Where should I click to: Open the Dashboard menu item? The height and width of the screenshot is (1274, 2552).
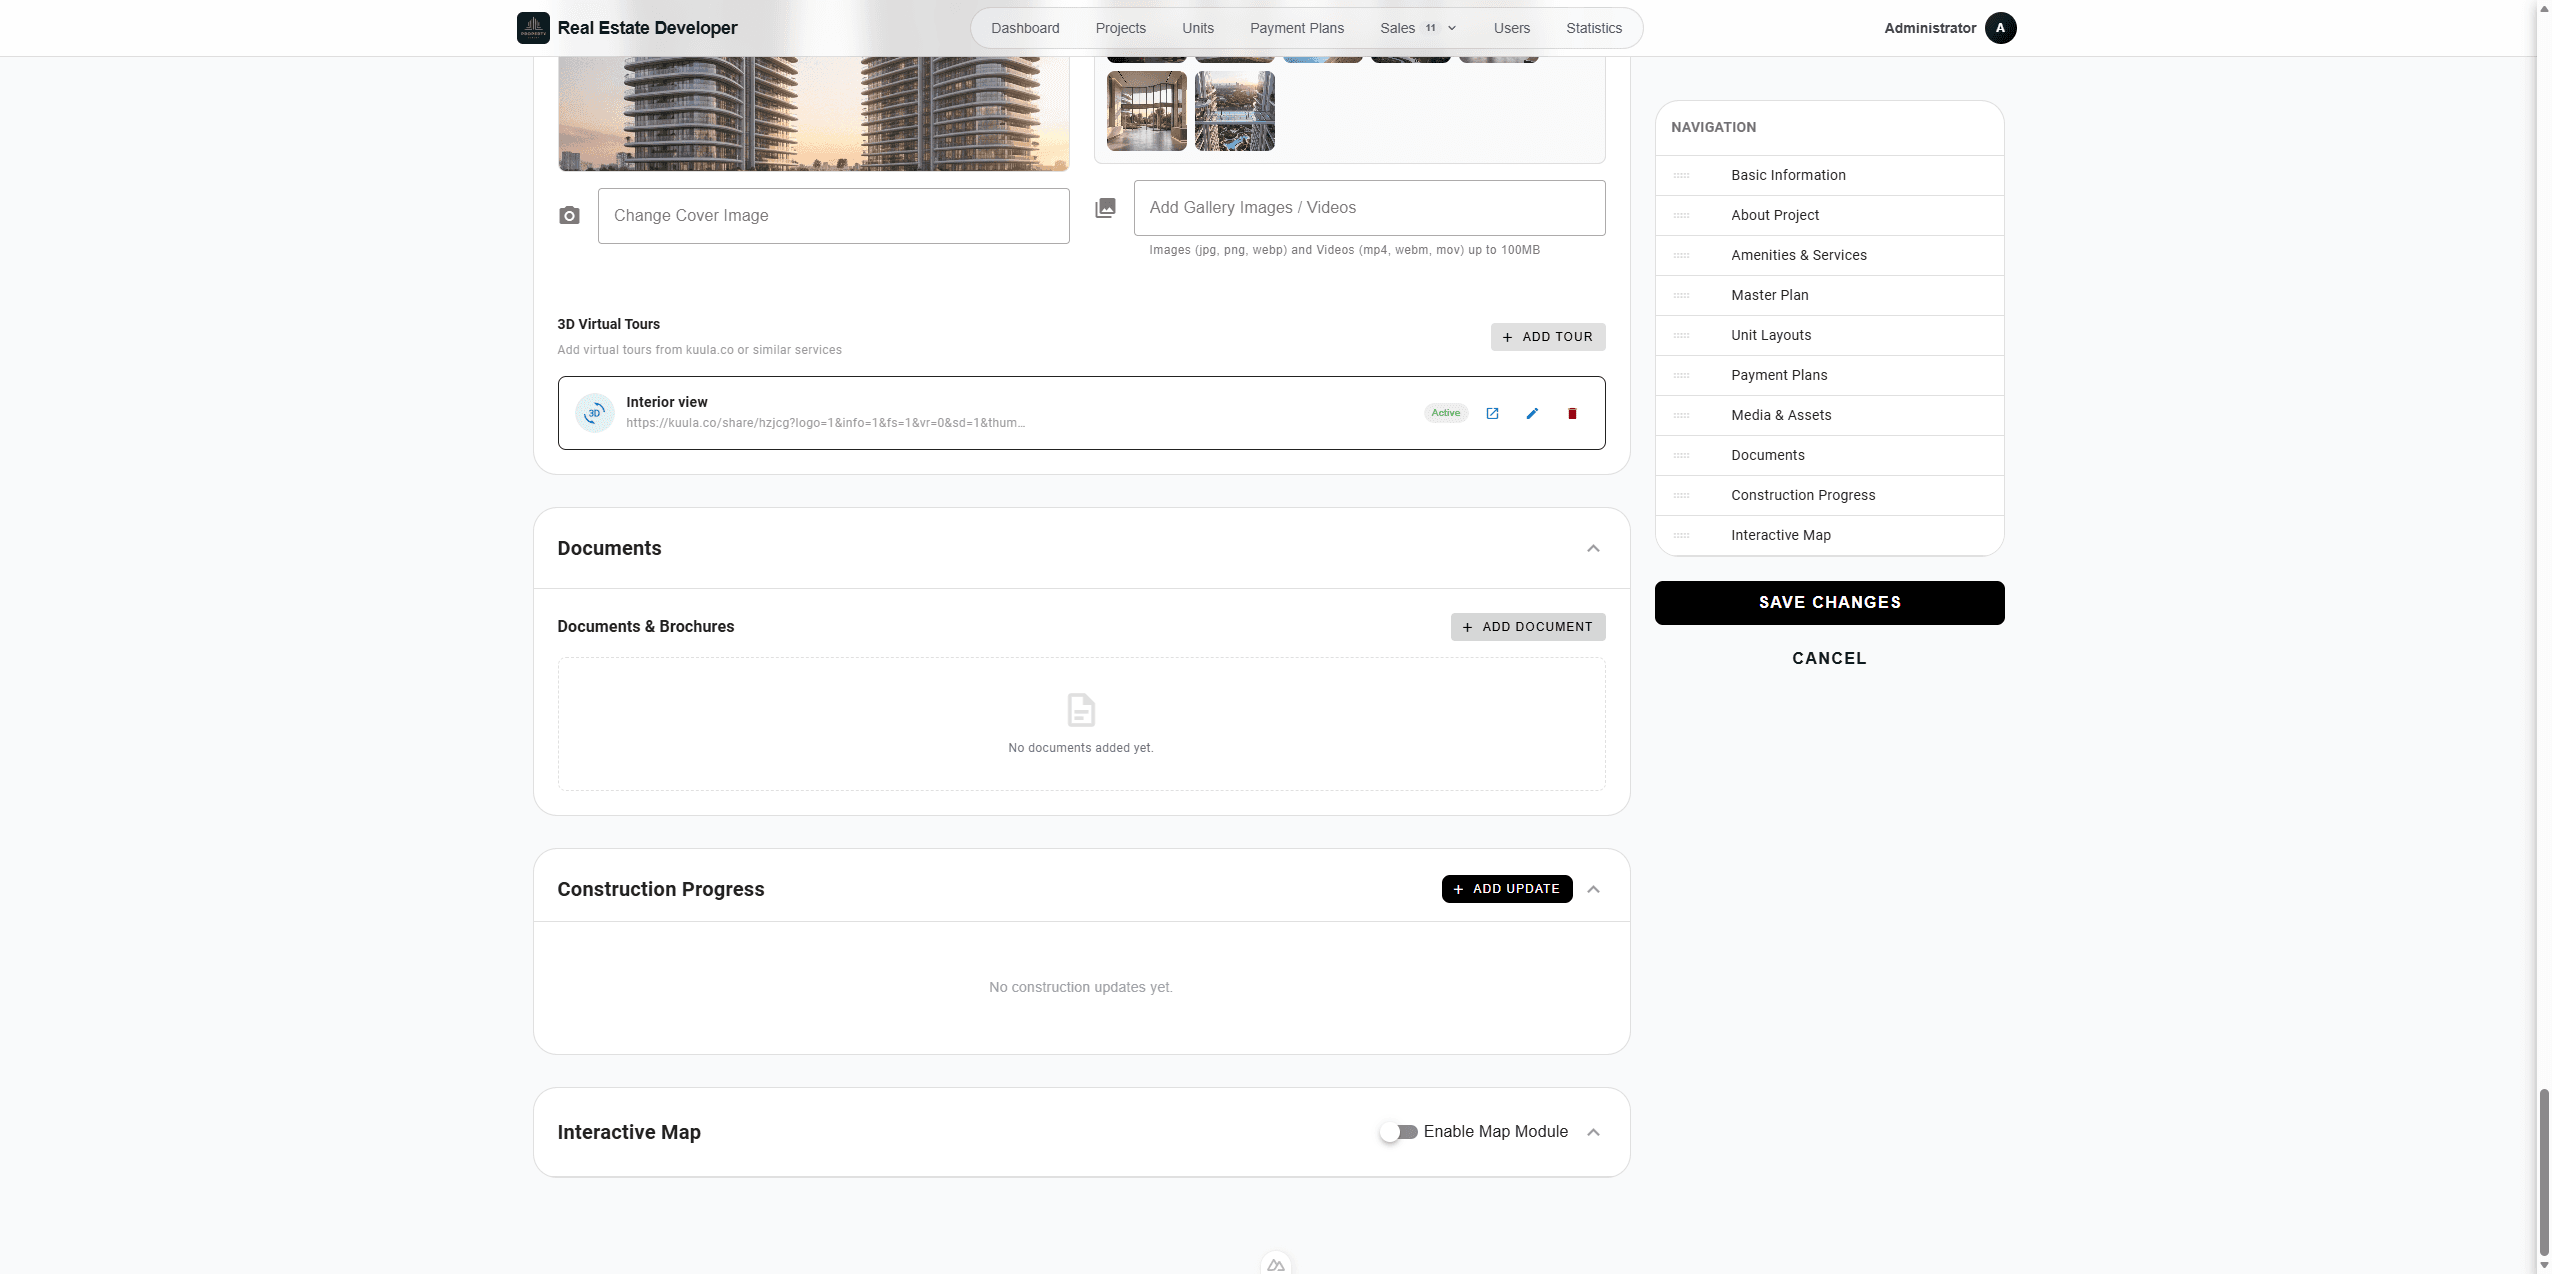pos(1025,28)
